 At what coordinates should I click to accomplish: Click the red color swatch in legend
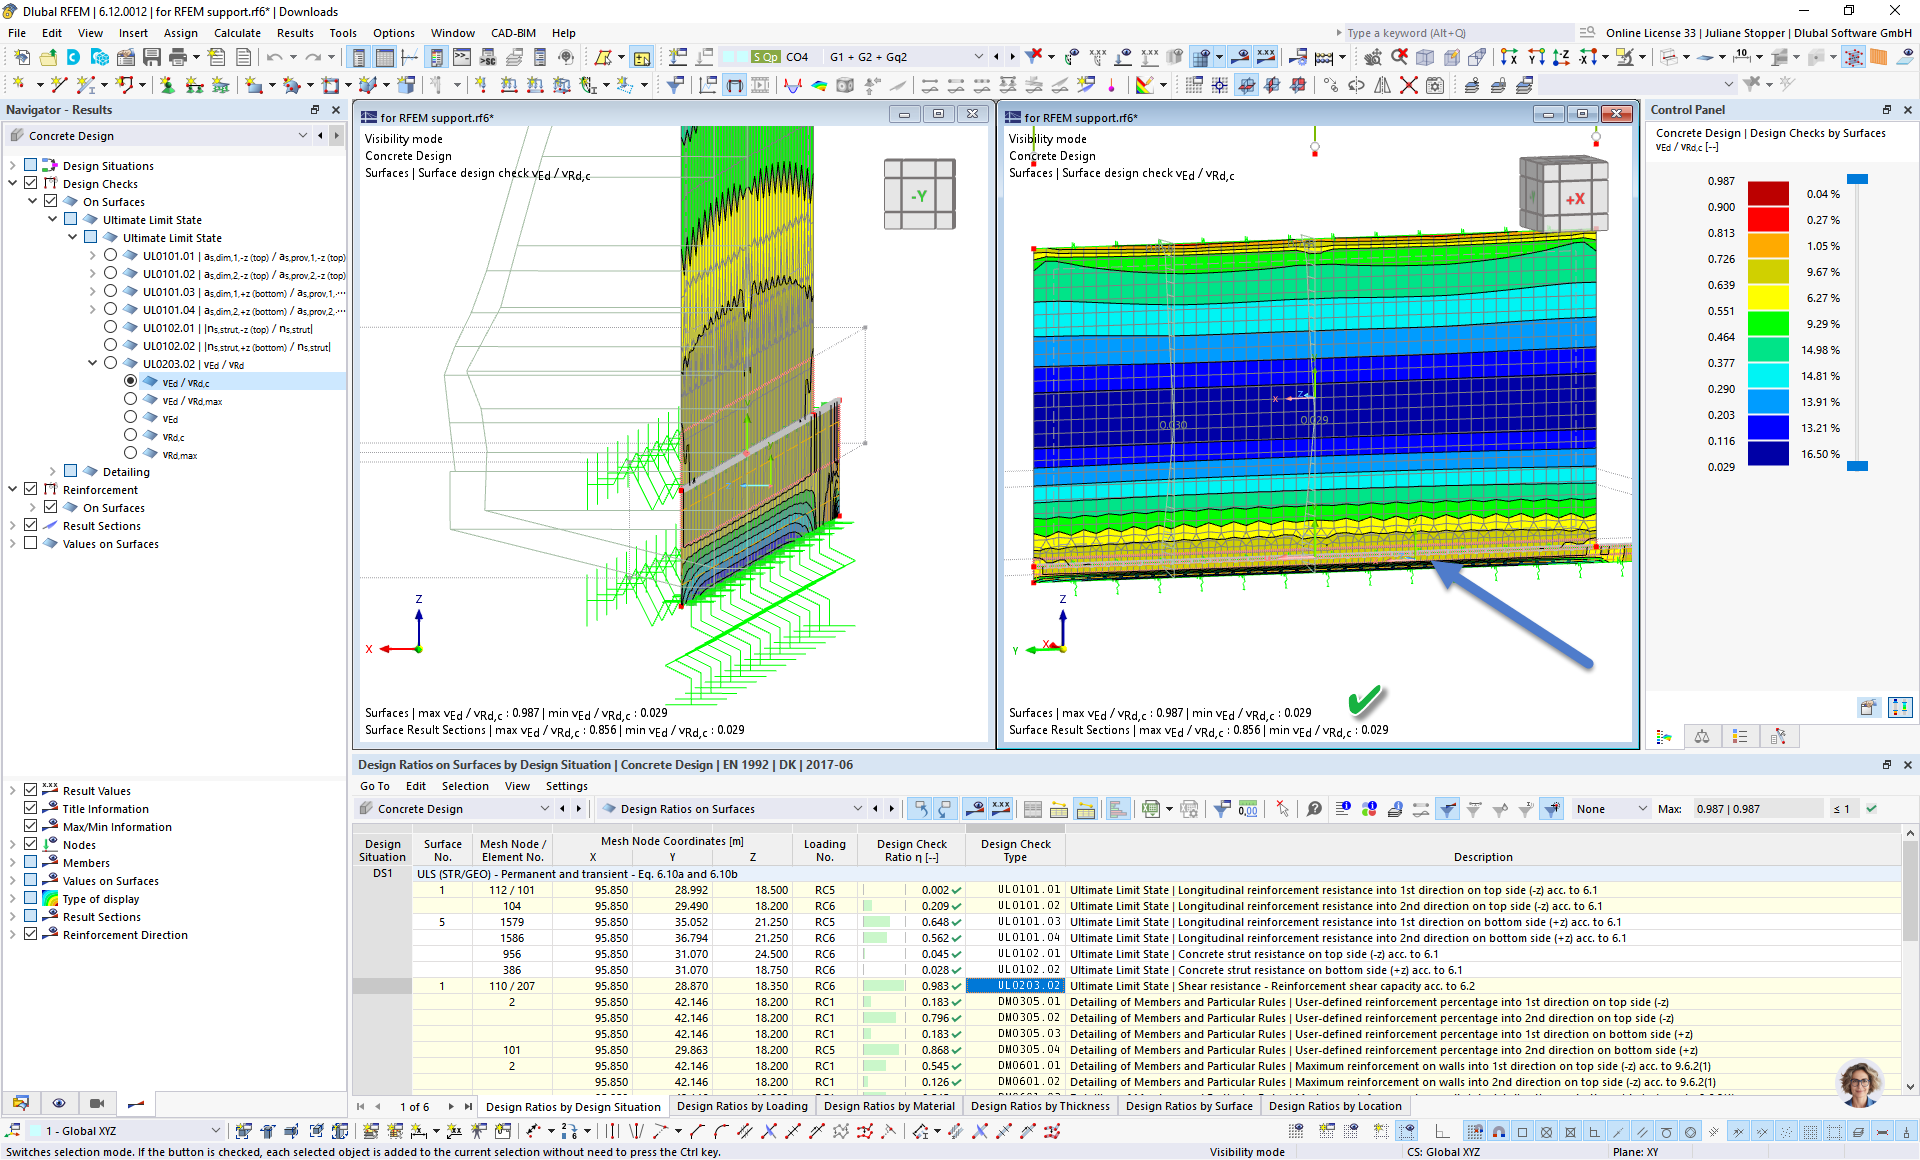(x=1768, y=220)
